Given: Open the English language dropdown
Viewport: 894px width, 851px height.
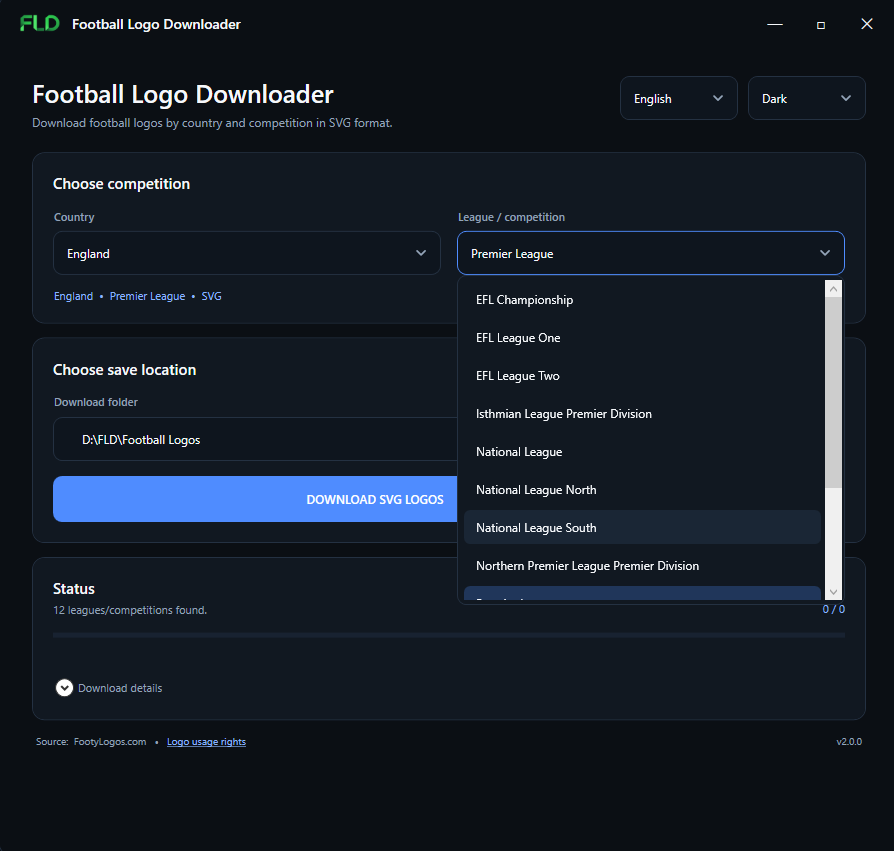Looking at the screenshot, I should [678, 98].
